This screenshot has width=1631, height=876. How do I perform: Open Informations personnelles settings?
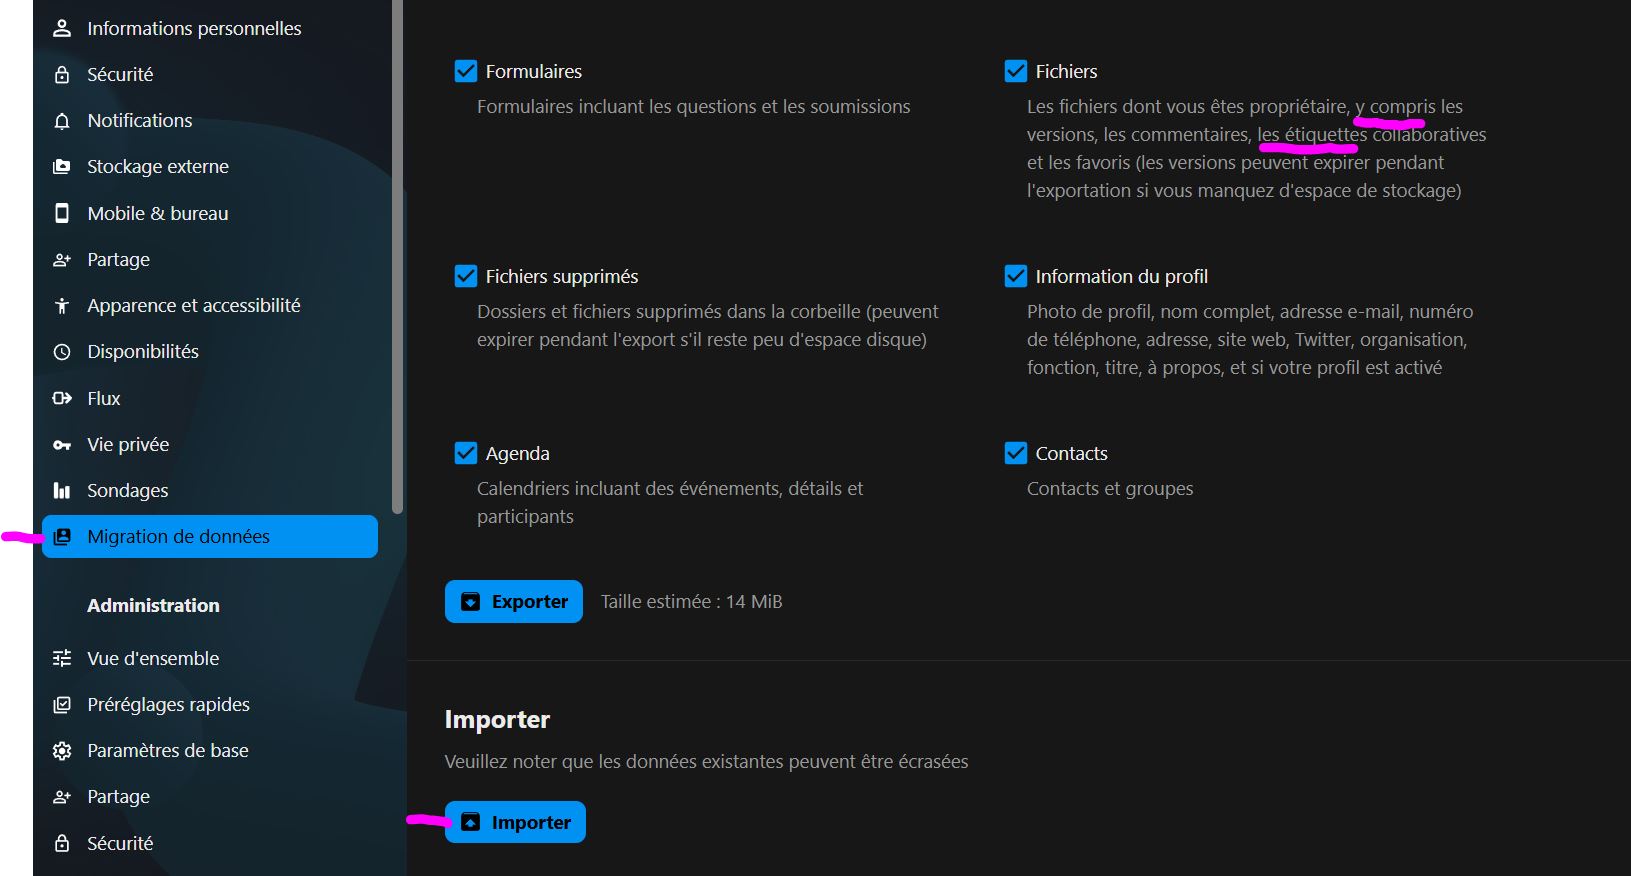[194, 29]
